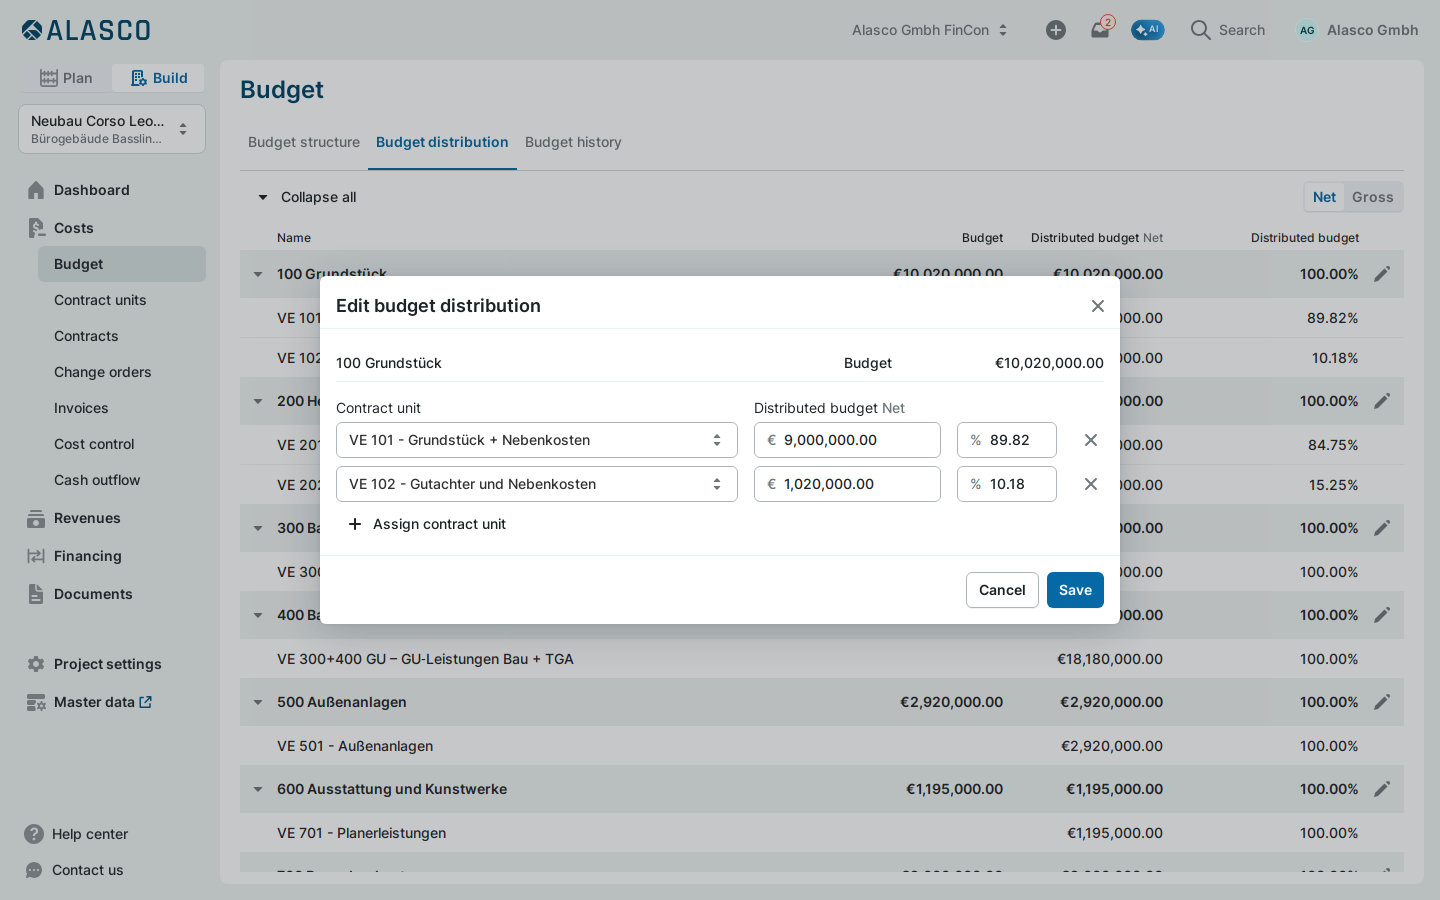
Task: Open Financing in the sidebar
Action: [x=87, y=556]
